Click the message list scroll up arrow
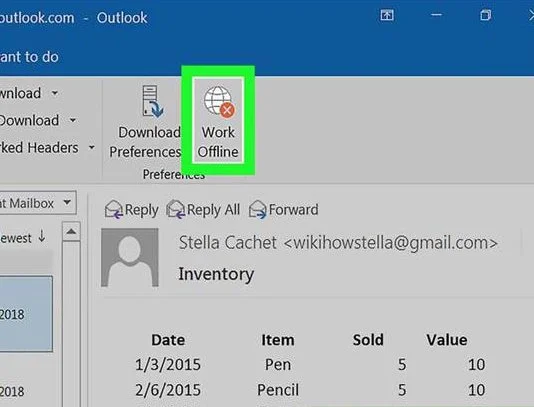Screen dimensions: 534x407 71,232
